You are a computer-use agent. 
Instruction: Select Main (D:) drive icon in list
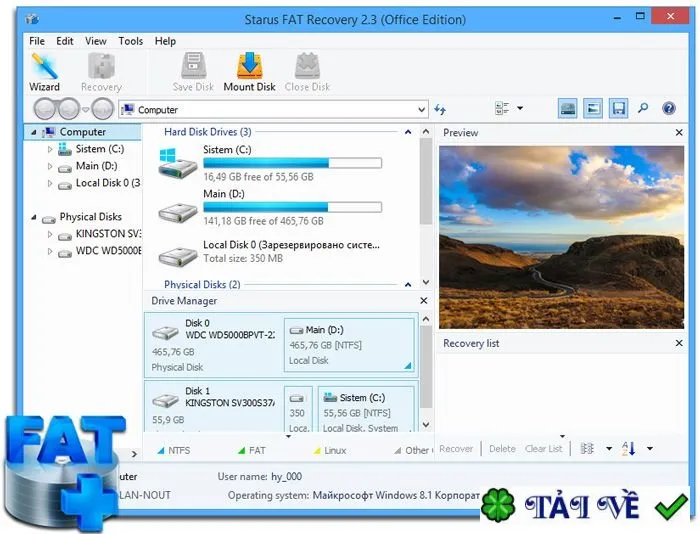tap(178, 212)
